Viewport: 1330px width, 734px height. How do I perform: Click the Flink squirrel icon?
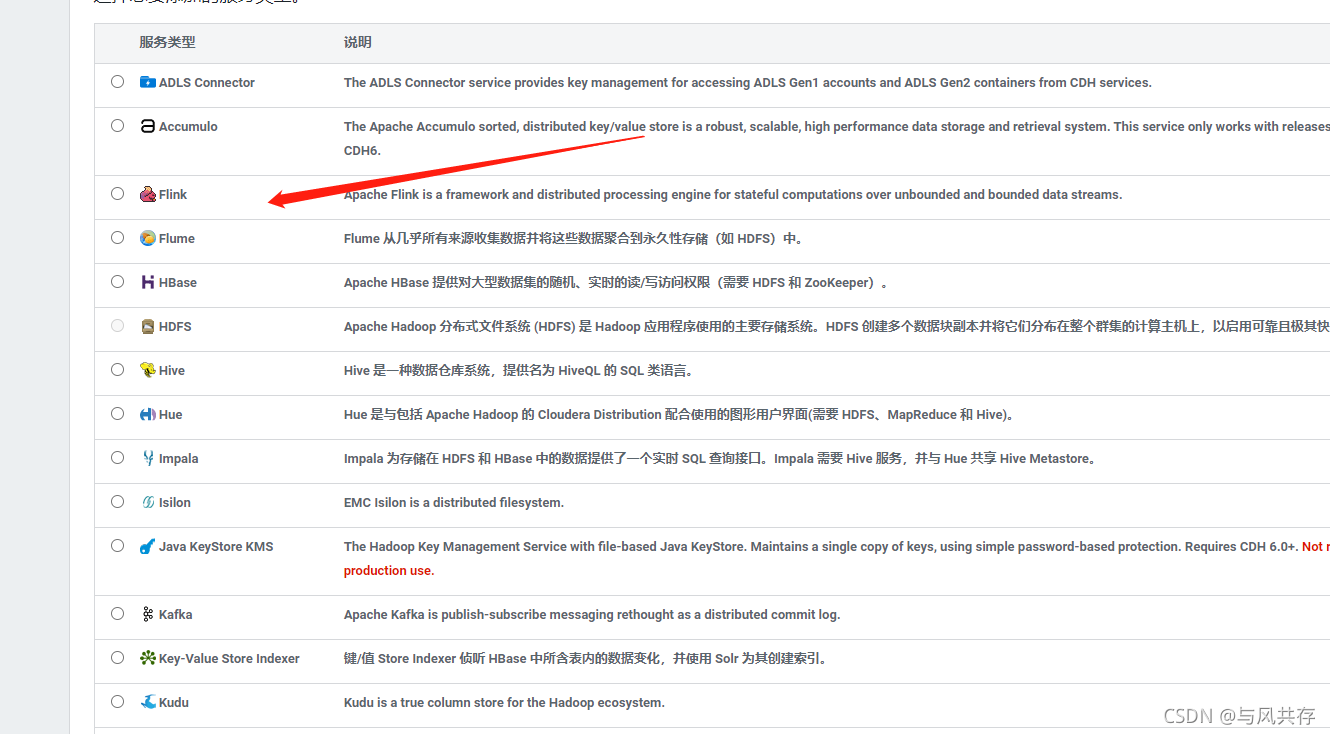[148, 194]
